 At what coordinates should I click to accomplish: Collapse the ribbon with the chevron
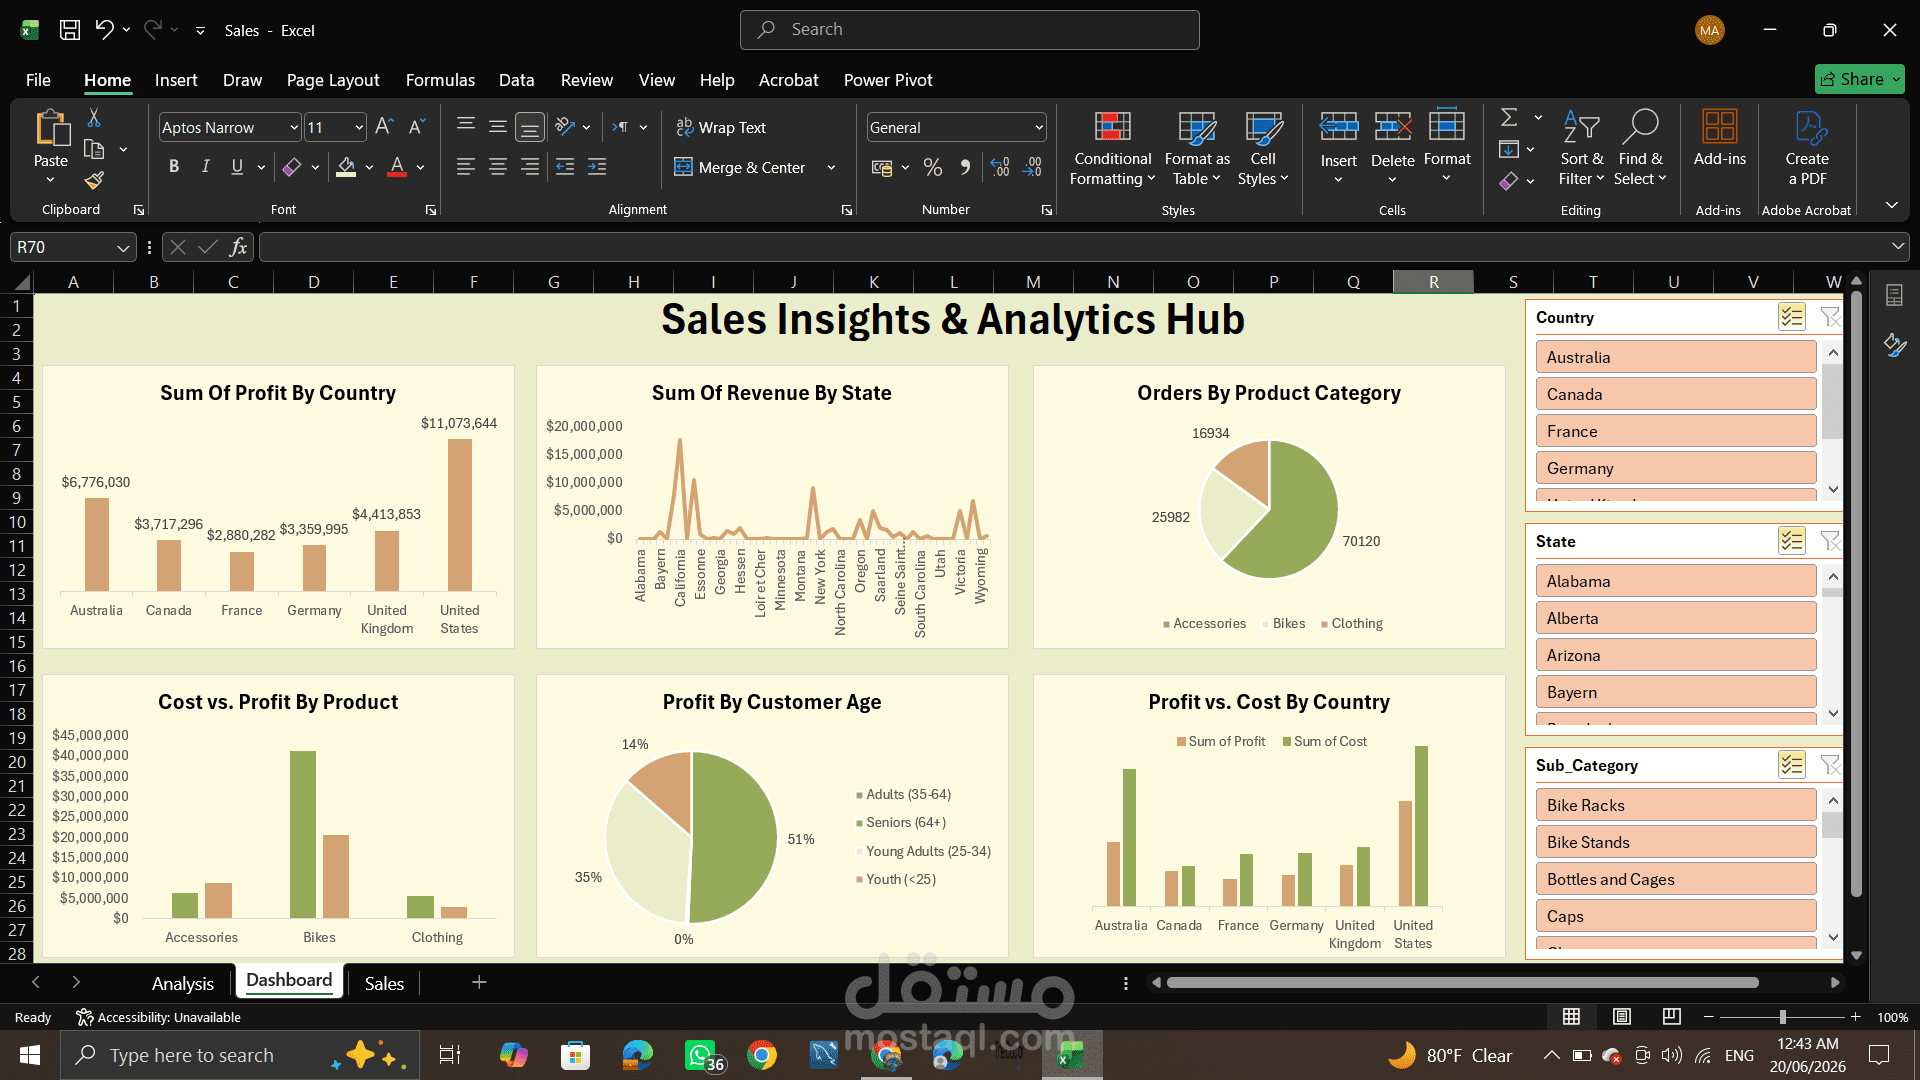coord(1891,205)
